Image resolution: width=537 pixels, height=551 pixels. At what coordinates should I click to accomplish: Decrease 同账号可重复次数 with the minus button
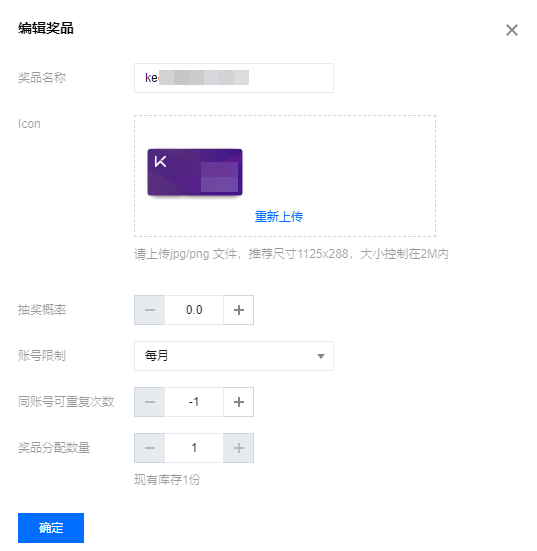(149, 402)
